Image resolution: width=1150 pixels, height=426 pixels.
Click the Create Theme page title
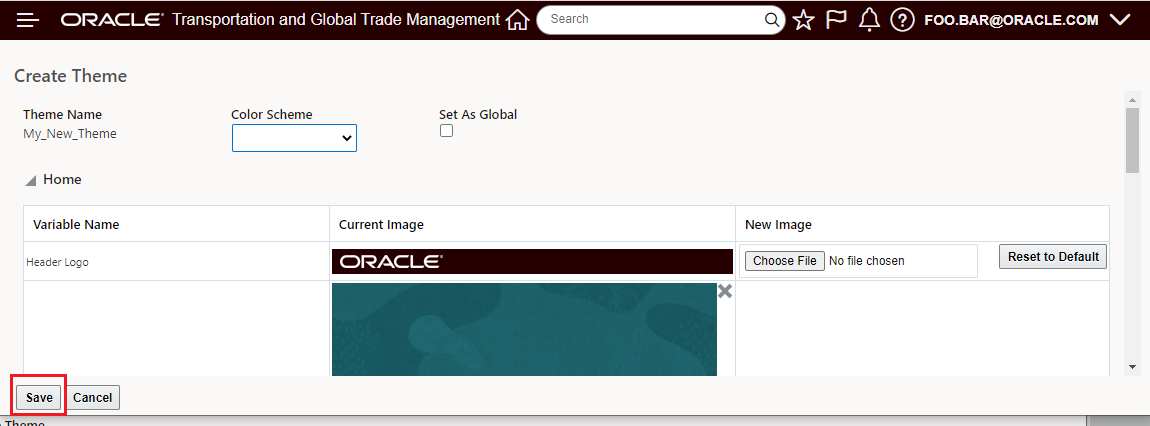(70, 76)
